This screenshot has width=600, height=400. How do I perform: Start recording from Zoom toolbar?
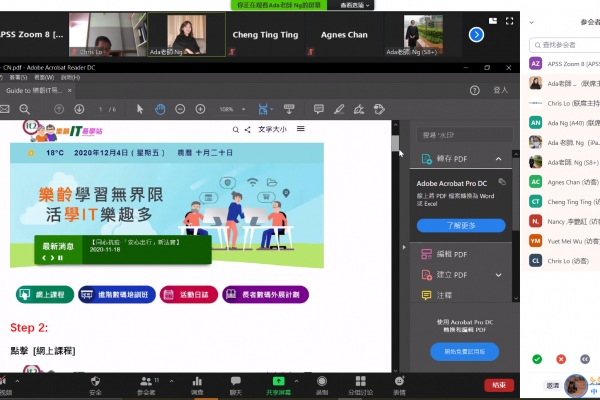point(322,385)
